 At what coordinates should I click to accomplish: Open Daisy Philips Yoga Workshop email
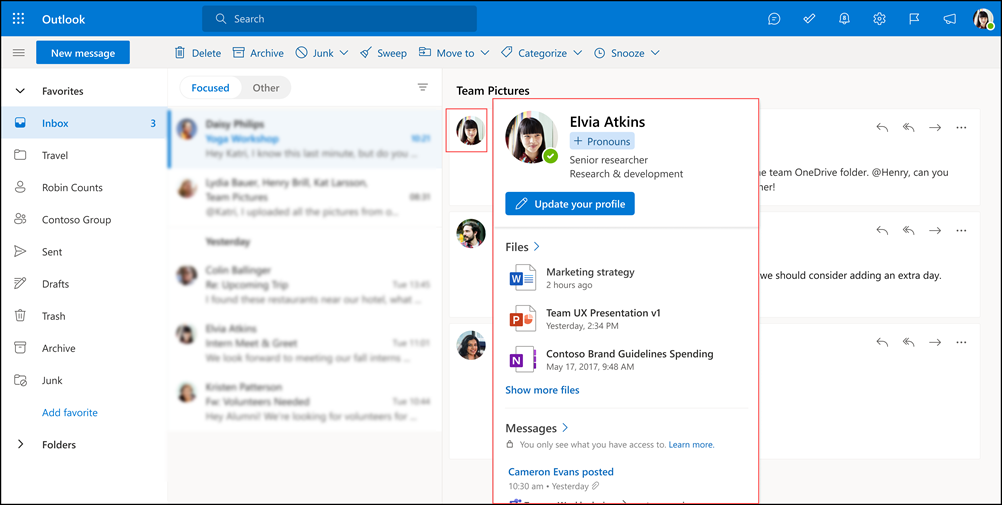(305, 139)
